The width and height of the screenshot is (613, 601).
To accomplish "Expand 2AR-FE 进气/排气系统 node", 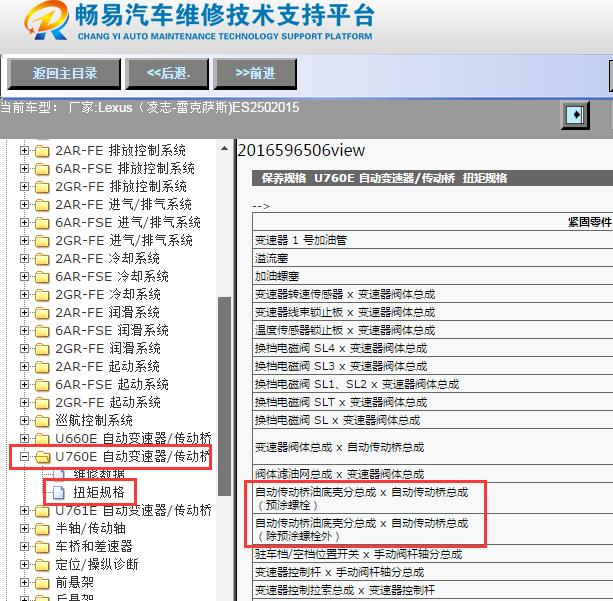I will coord(24,205).
